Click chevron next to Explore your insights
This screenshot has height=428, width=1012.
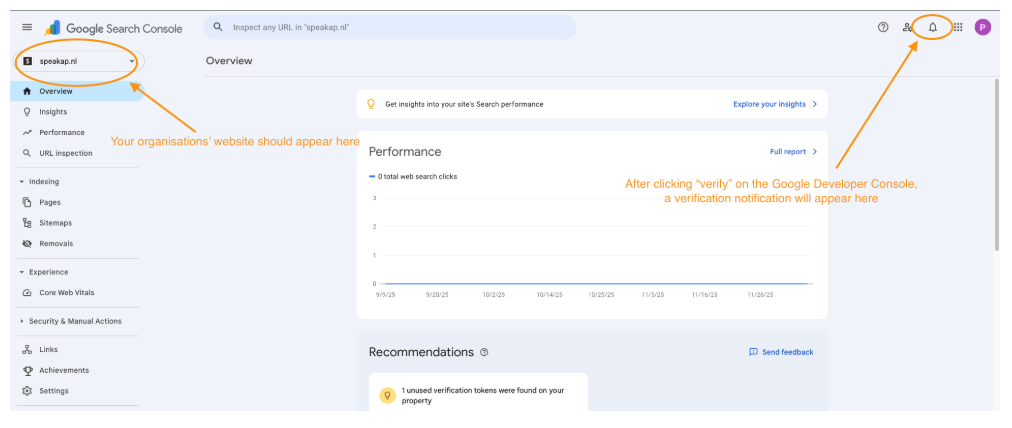(815, 104)
